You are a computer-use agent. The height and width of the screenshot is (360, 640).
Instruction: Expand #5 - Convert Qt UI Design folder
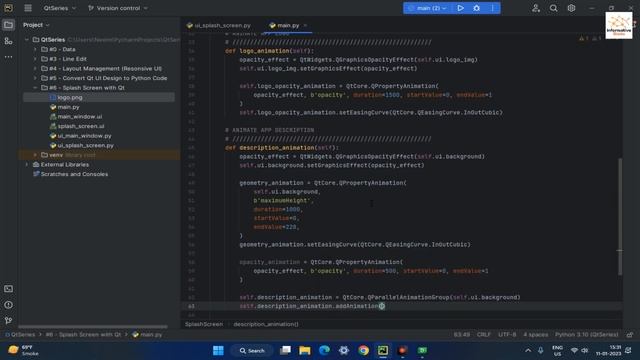[35, 78]
